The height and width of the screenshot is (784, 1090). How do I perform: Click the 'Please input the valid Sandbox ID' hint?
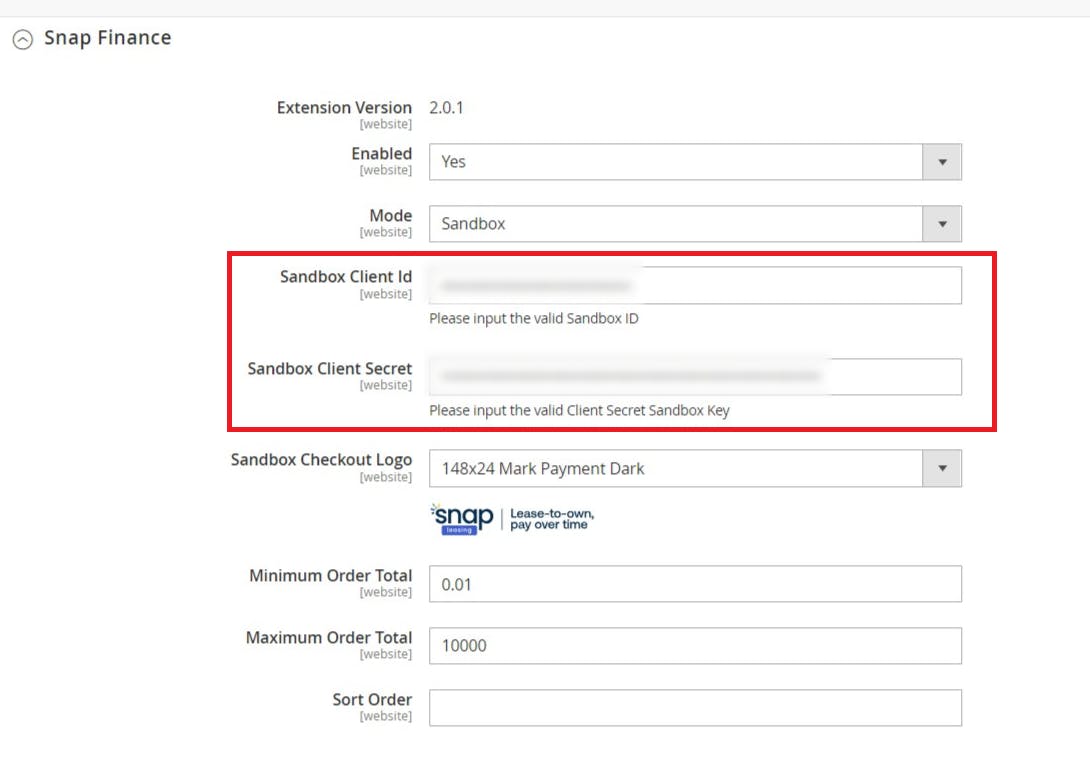534,318
